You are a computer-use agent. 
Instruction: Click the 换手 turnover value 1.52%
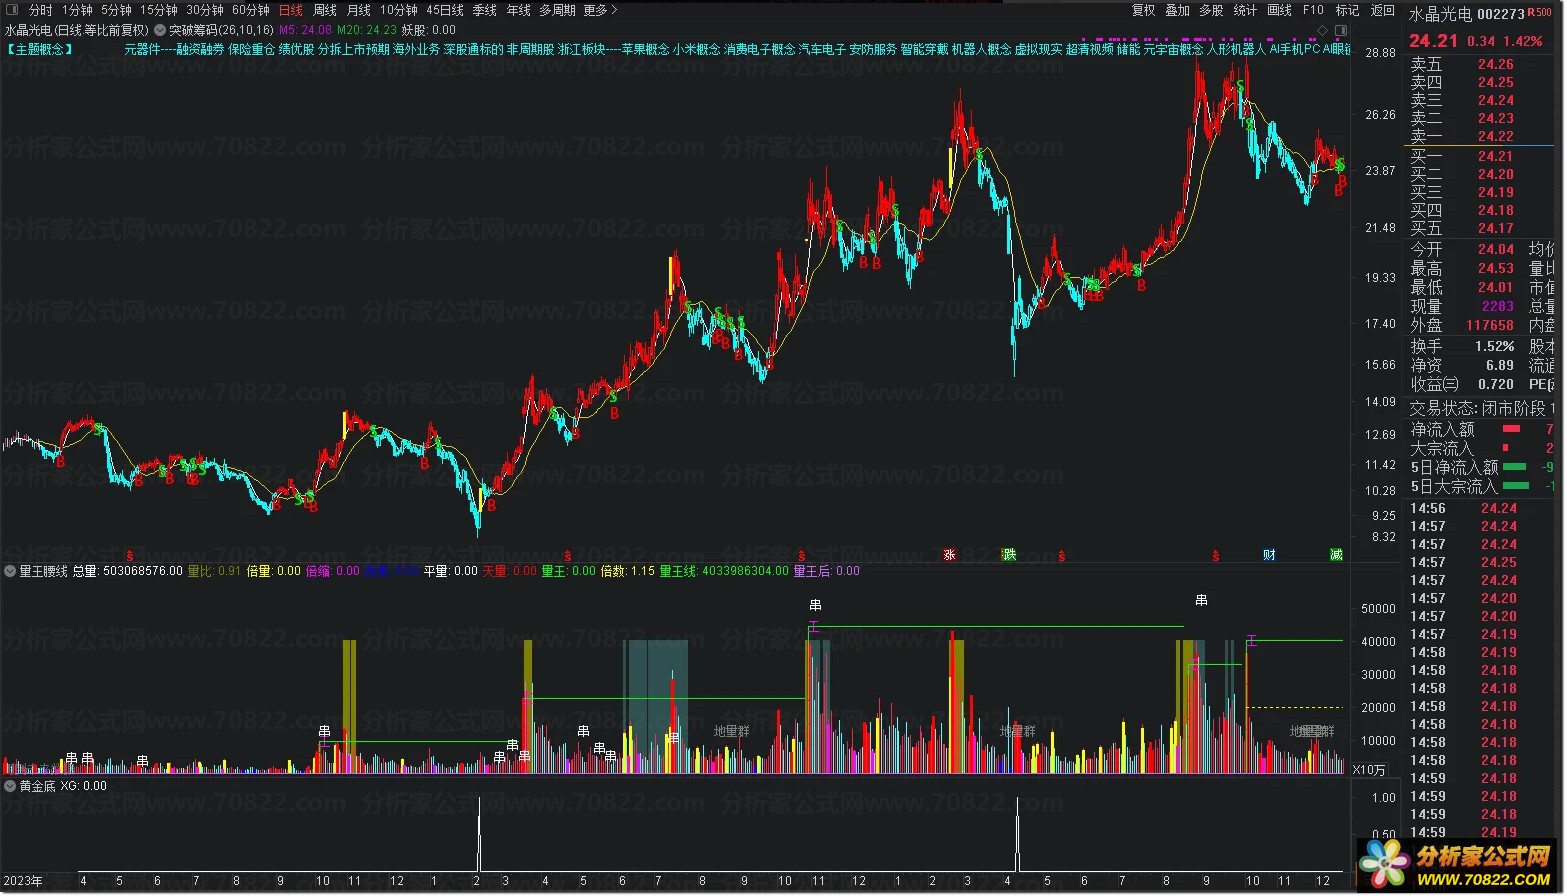(1495, 346)
